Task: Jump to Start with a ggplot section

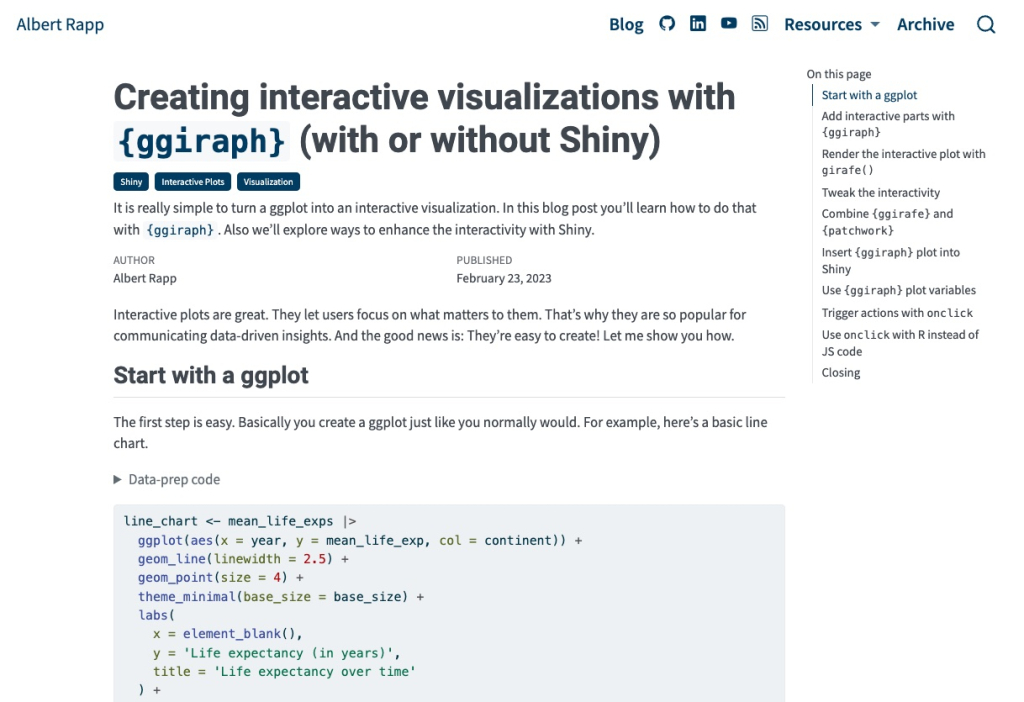Action: tap(869, 95)
